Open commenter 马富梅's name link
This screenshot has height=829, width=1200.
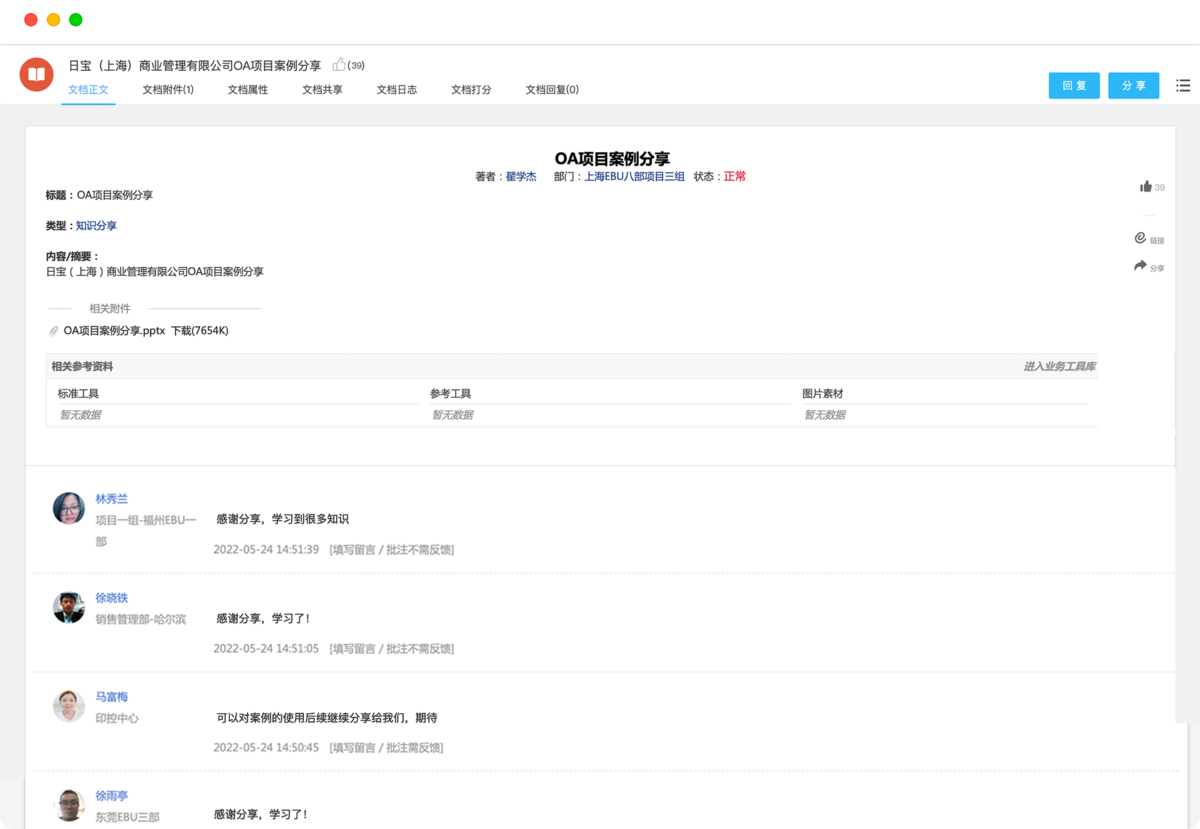112,696
